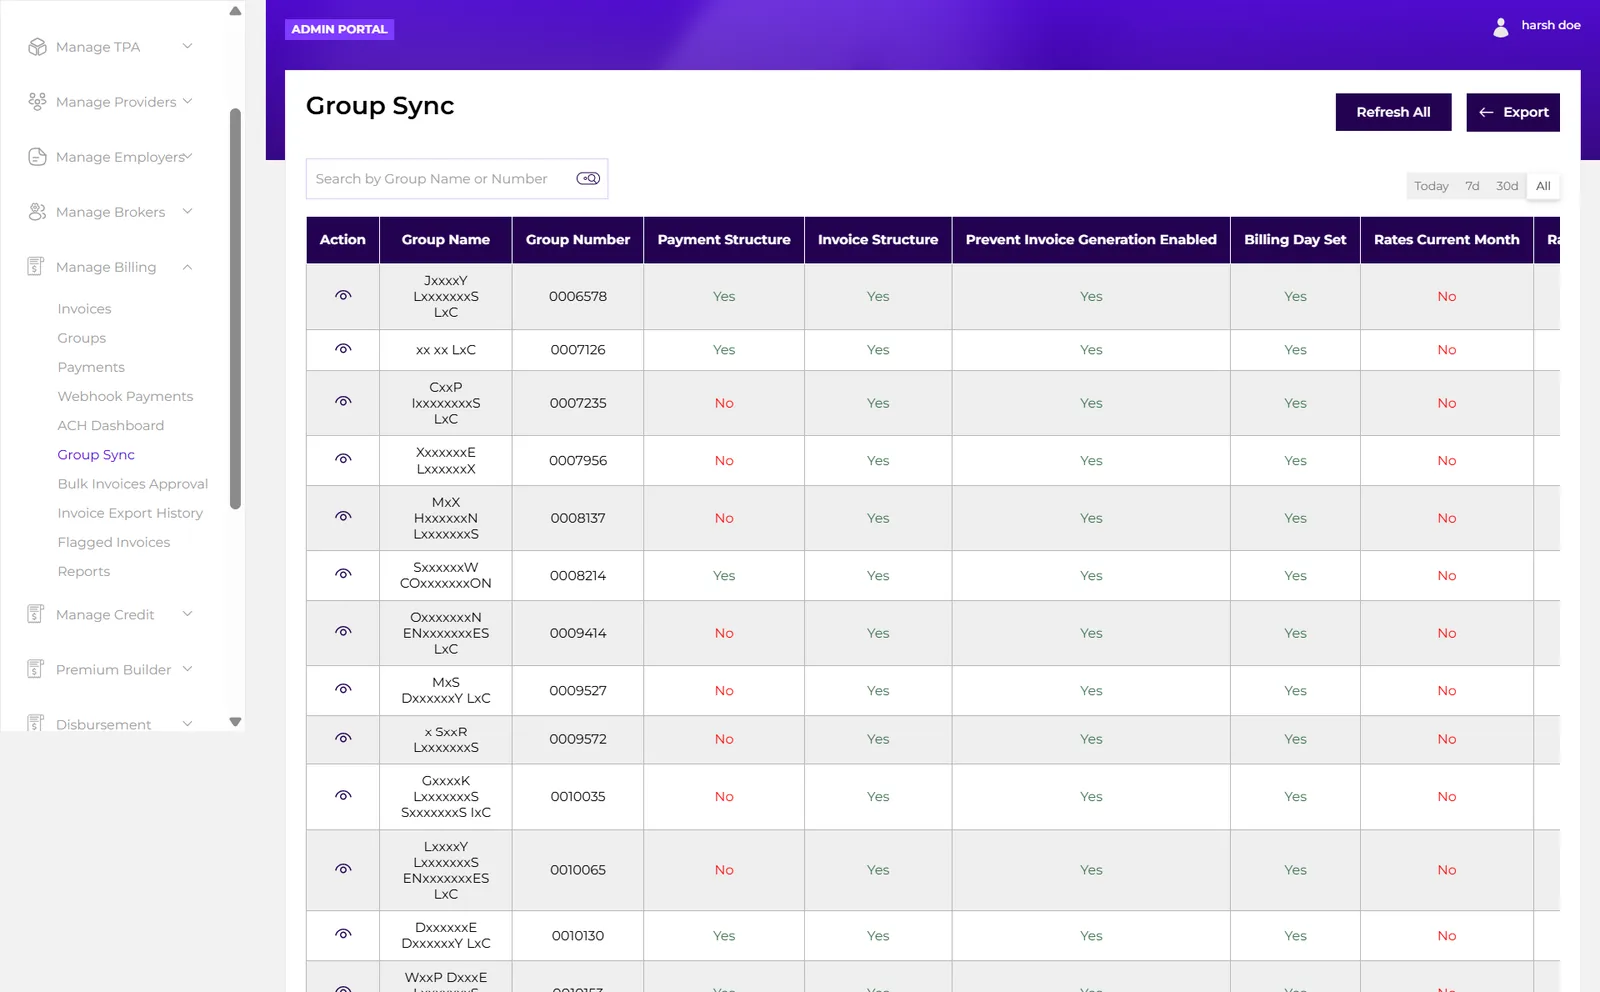Click the Manage Billing invoice icon
The height and width of the screenshot is (992, 1600).
(x=36, y=267)
